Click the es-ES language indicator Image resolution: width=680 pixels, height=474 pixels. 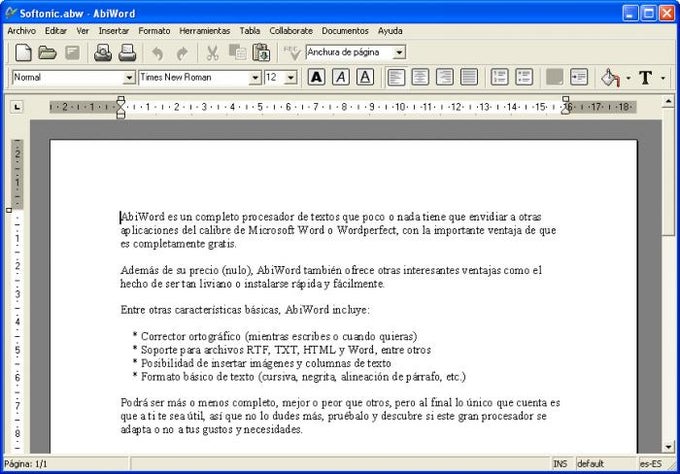coord(651,464)
